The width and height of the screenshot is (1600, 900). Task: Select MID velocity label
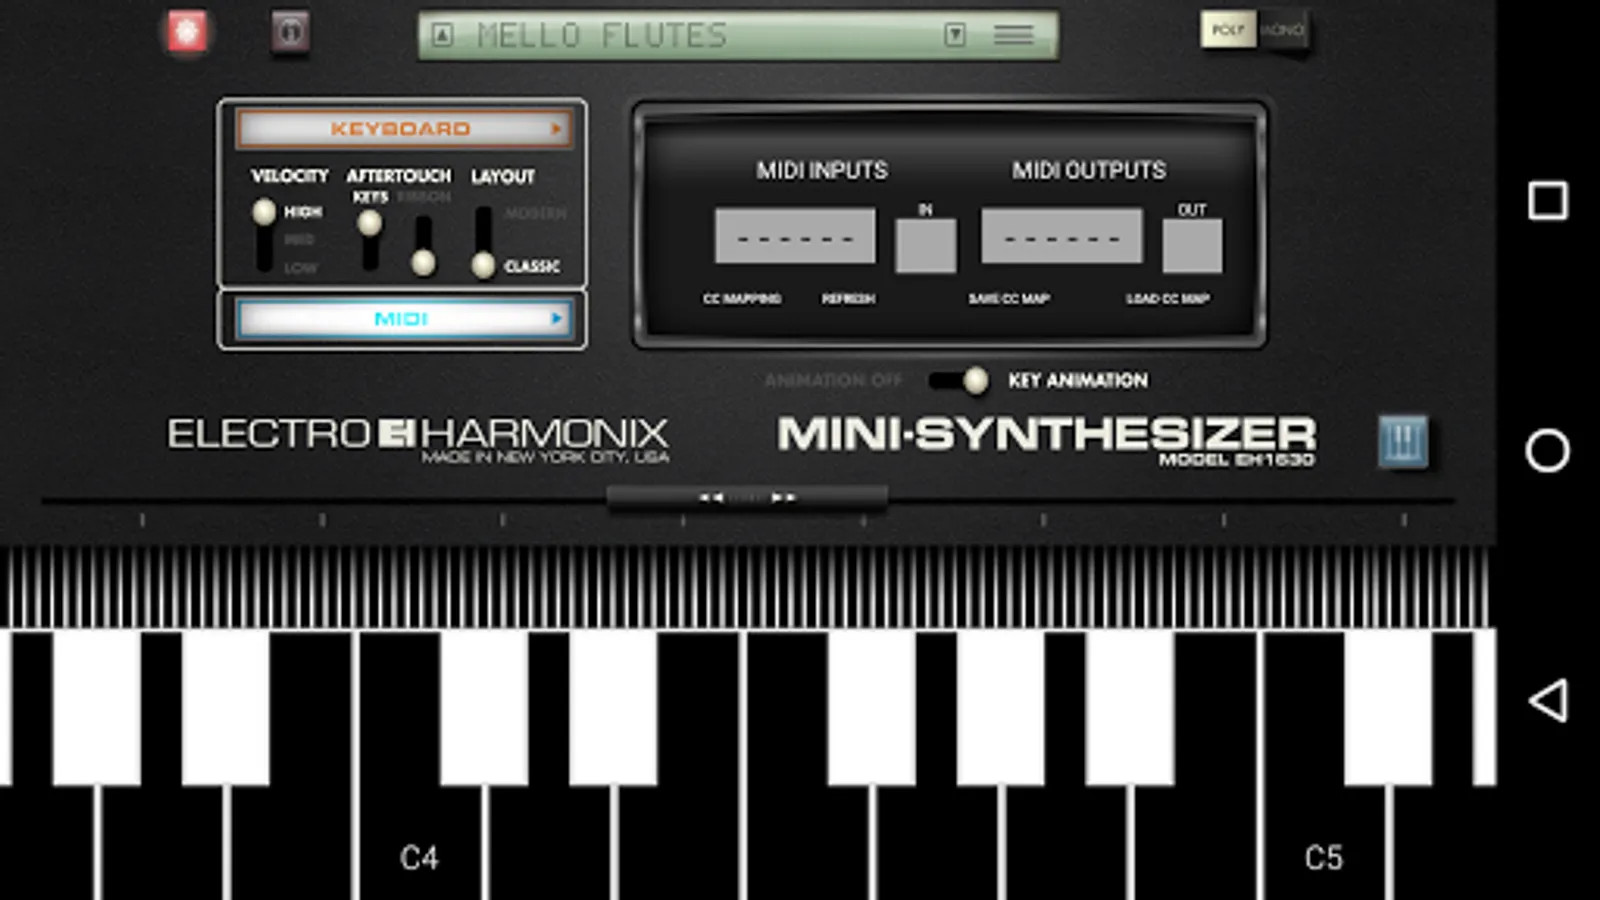299,240
